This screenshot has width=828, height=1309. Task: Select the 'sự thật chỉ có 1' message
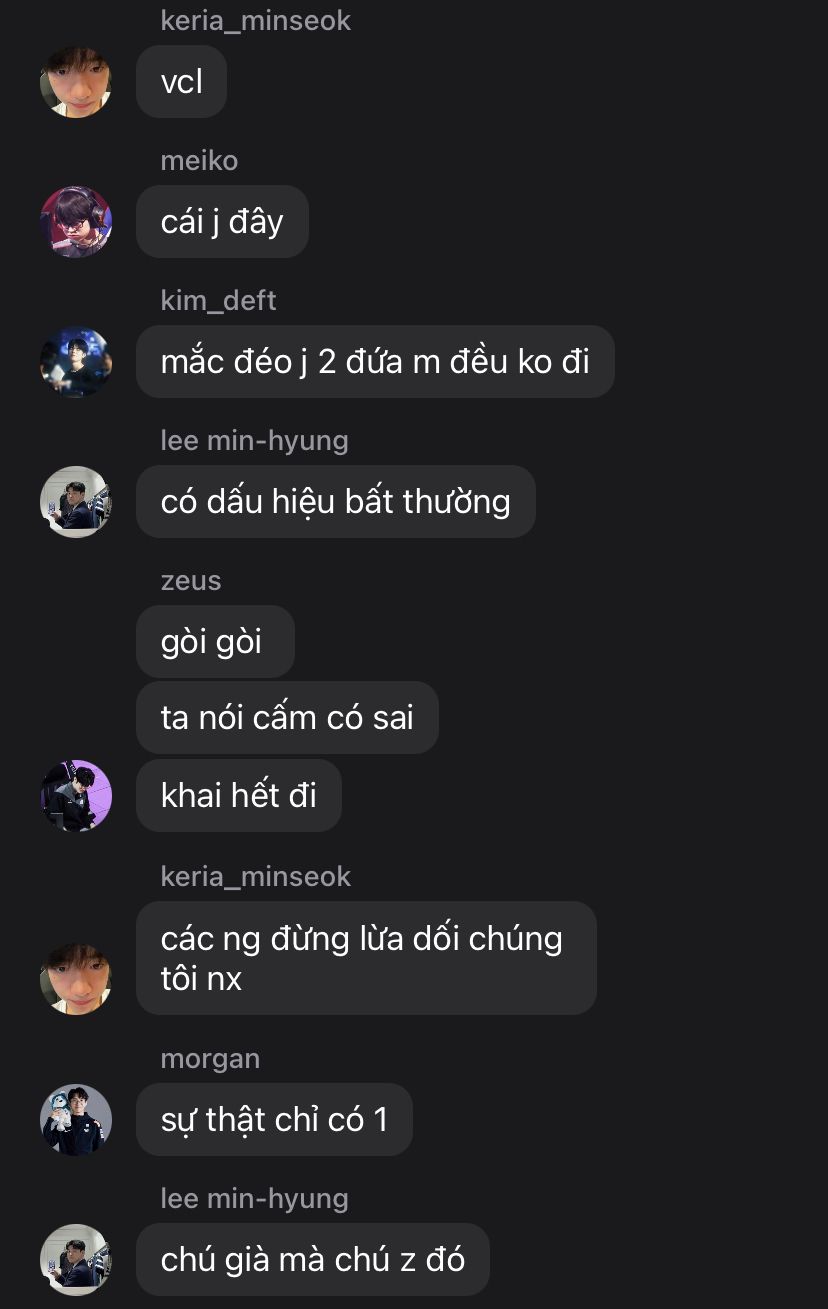pyautogui.click(x=274, y=1120)
